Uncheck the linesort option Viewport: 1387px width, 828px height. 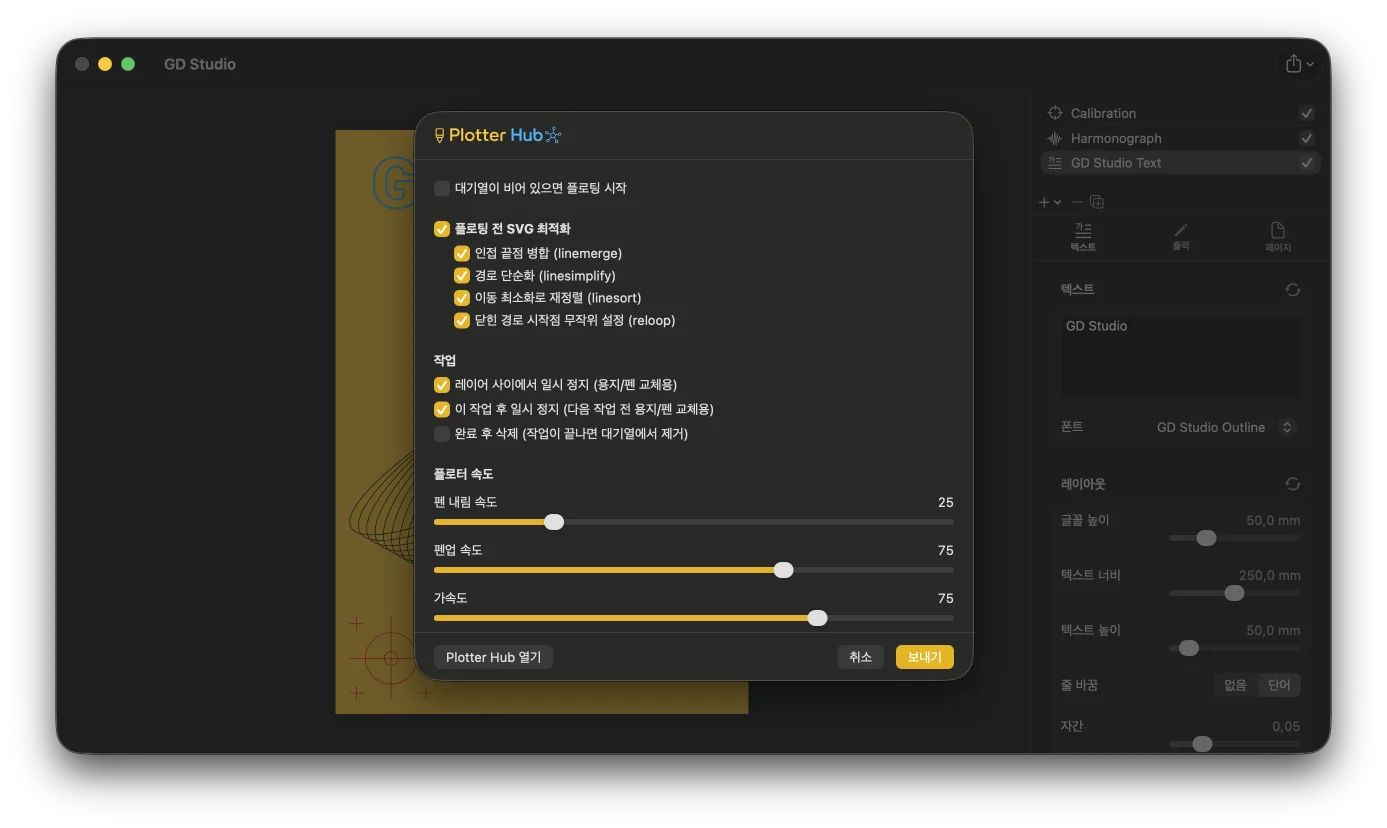pyautogui.click(x=462, y=298)
